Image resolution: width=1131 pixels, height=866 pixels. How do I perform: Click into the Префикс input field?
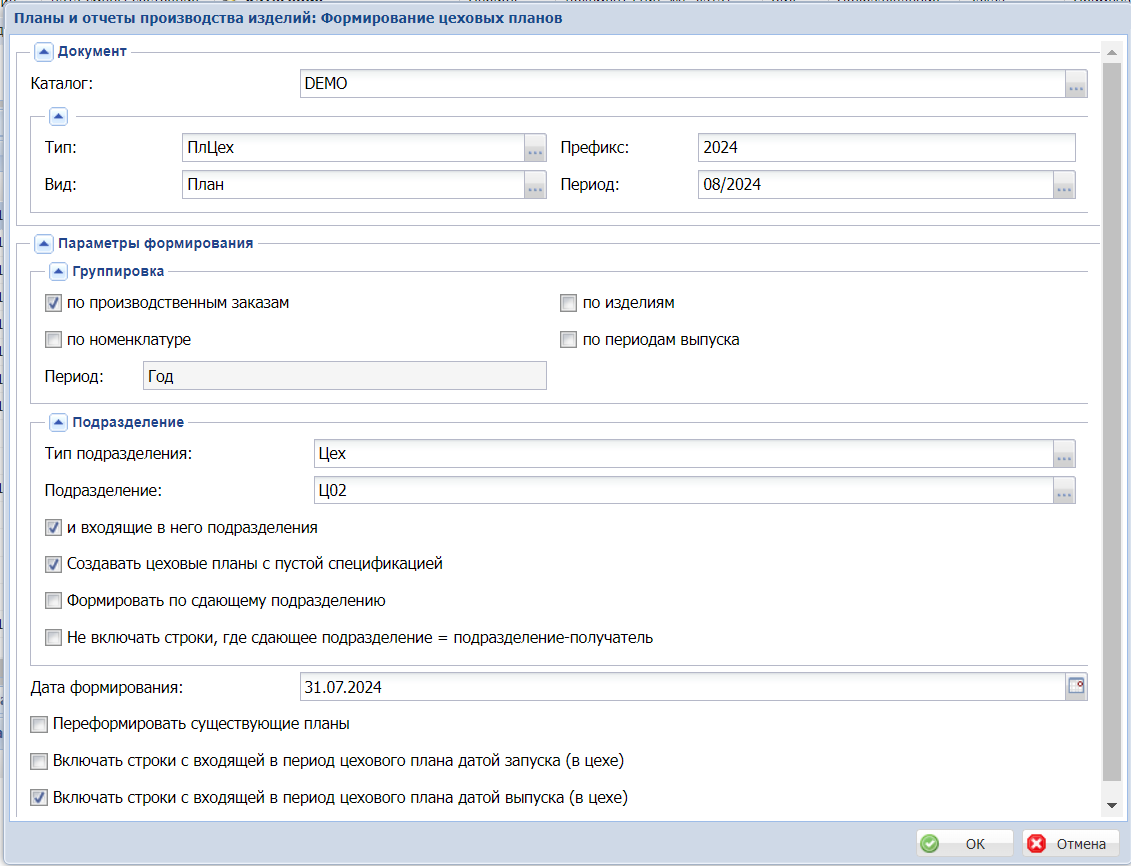886,148
